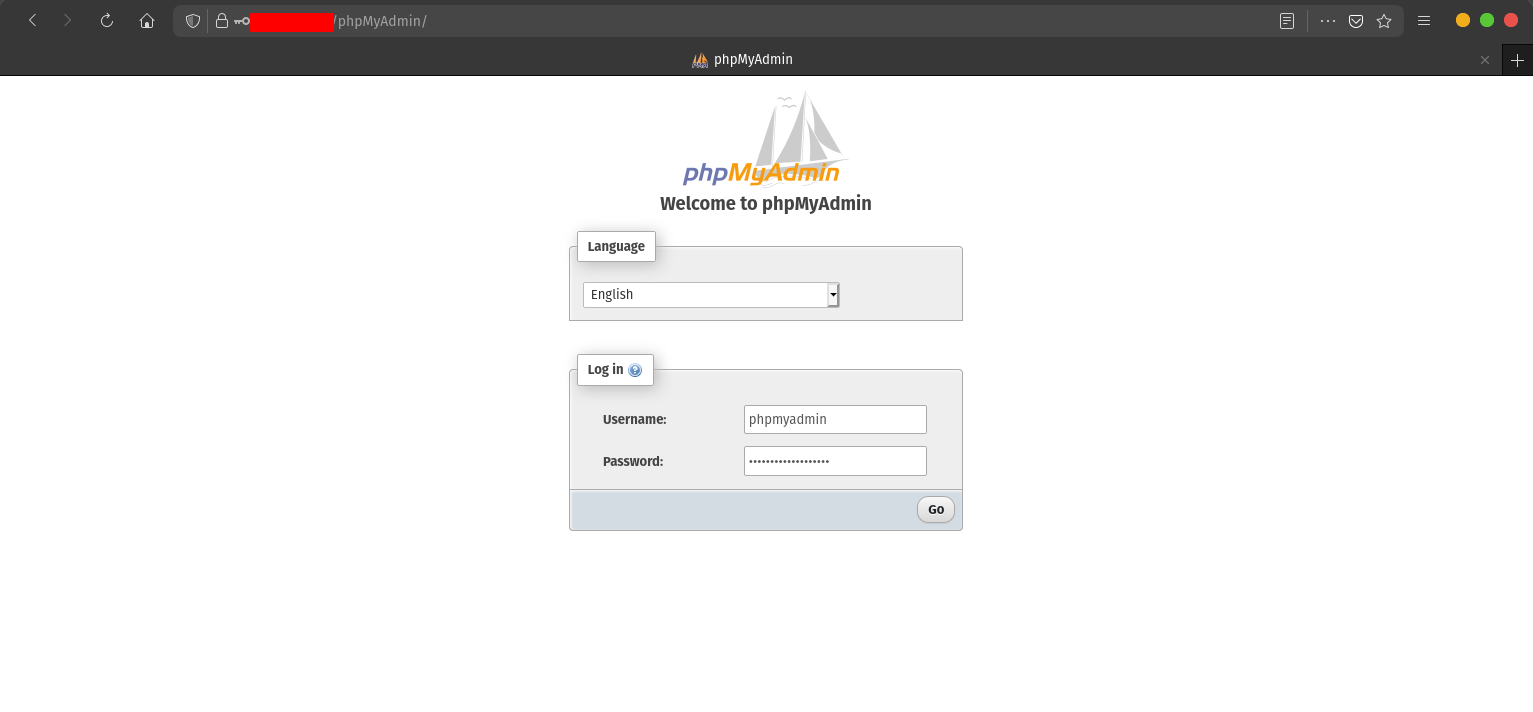Image resolution: width=1533 pixels, height=712 pixels.
Task: Click the 'Language' legend label
Action: [616, 246]
